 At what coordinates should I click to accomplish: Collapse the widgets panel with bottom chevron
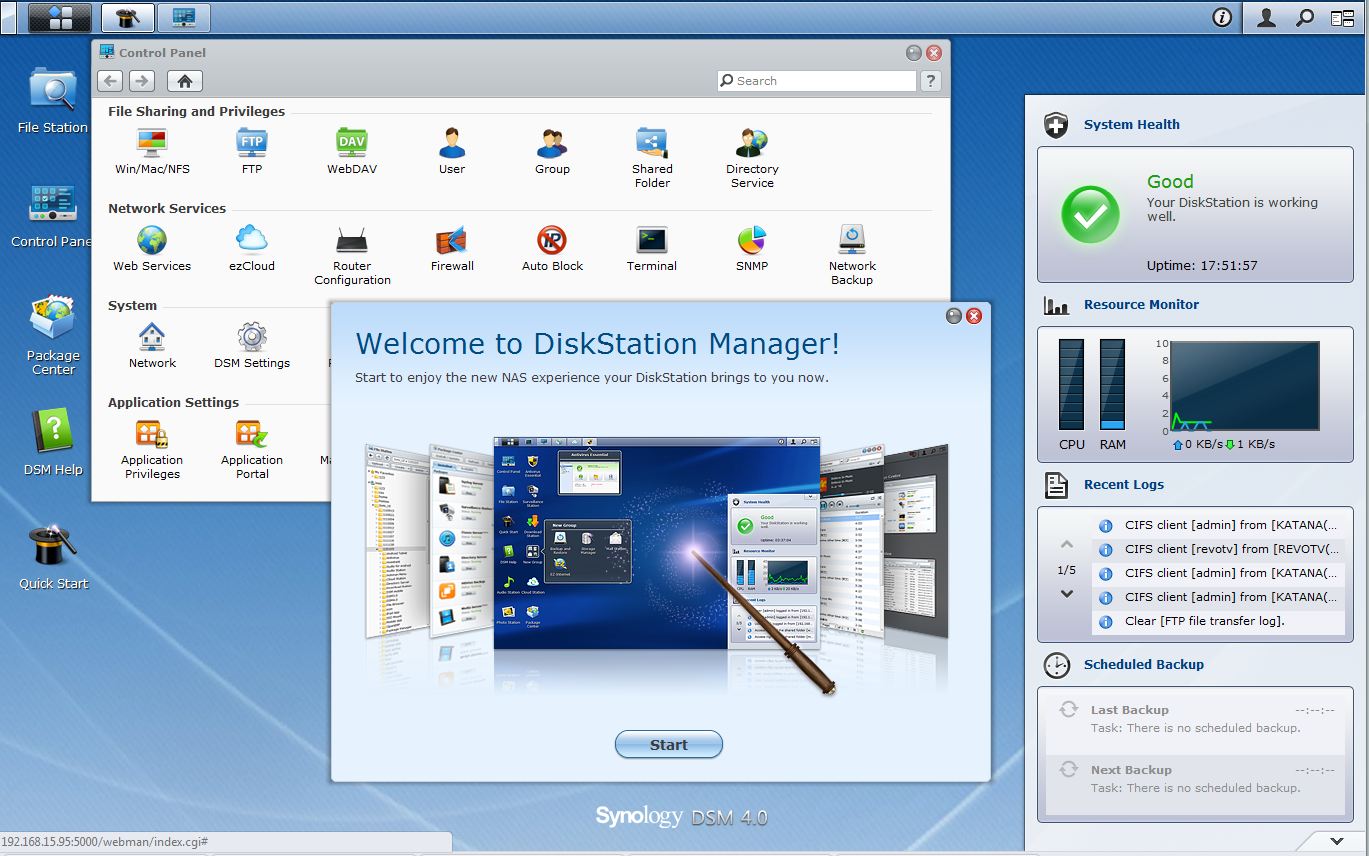coord(1336,840)
